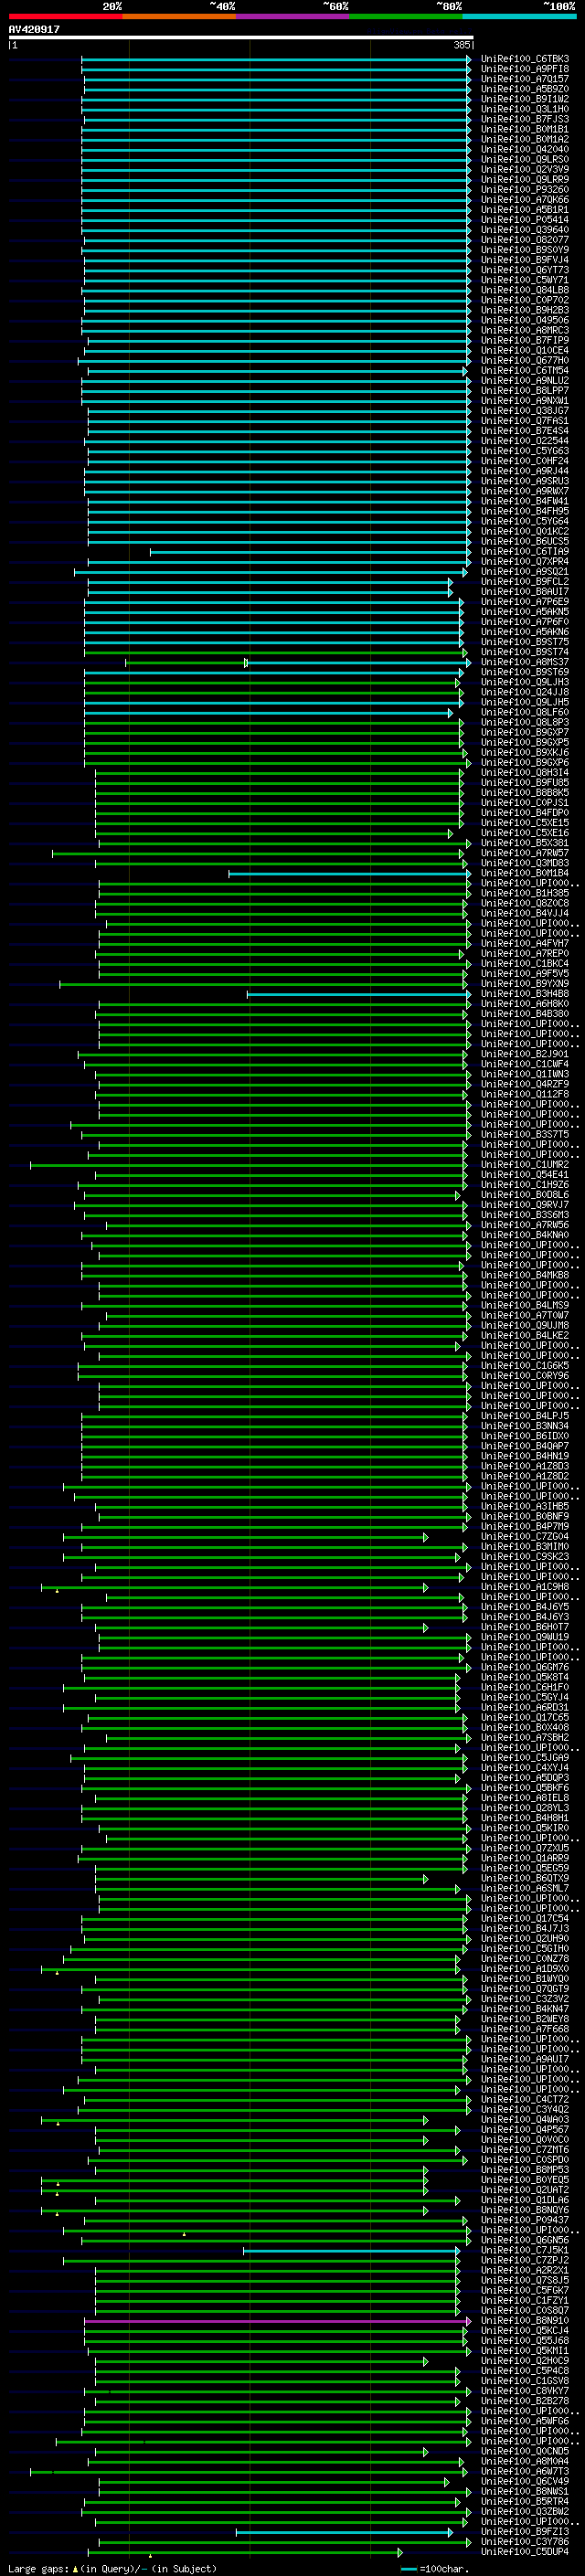Select the UniRef100_P05414 label
Image resolution: width=585 pixels, height=2576 pixels.
(525, 219)
